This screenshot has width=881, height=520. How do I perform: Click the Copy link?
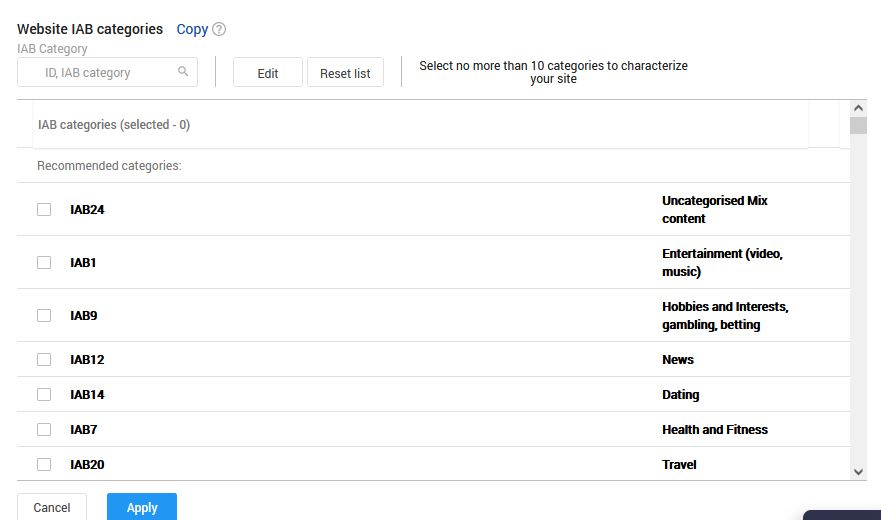192,30
